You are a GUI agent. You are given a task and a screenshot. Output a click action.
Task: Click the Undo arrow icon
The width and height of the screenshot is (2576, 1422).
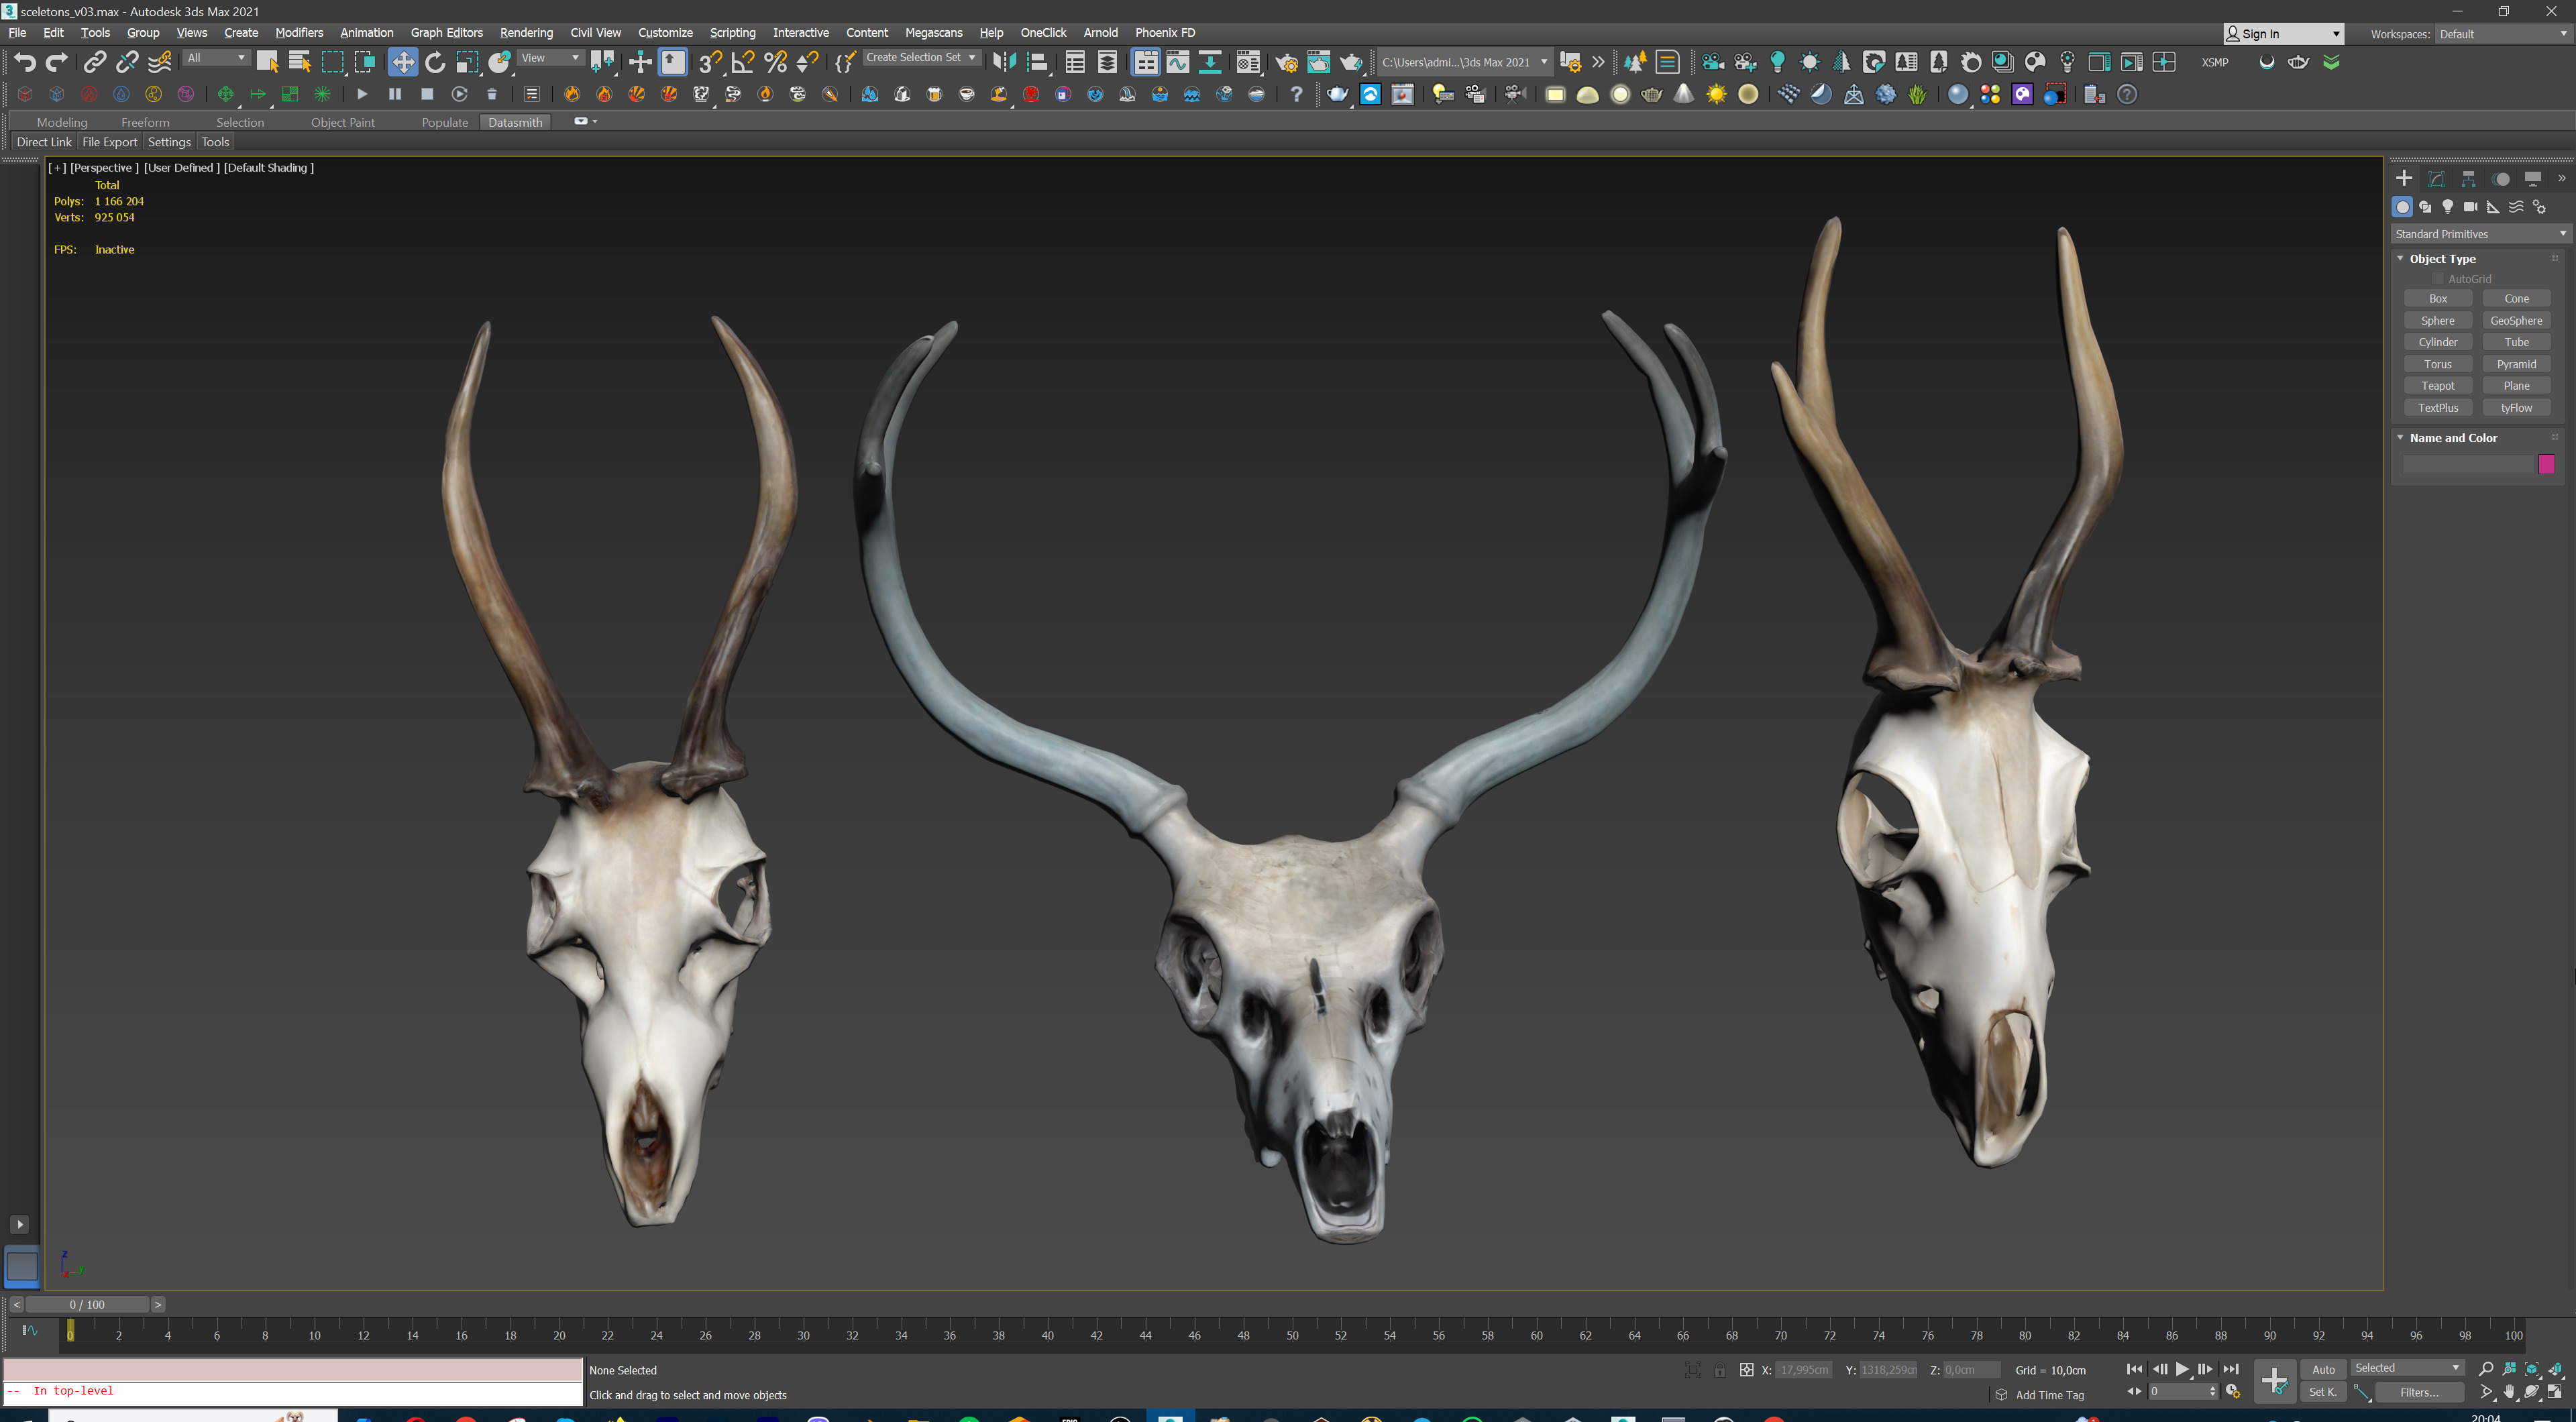point(25,62)
